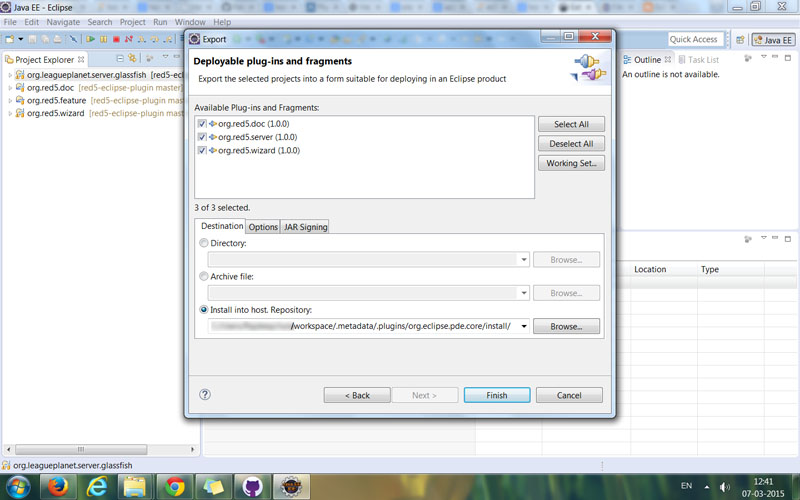Open Firefox from the taskbar

pos(58,487)
